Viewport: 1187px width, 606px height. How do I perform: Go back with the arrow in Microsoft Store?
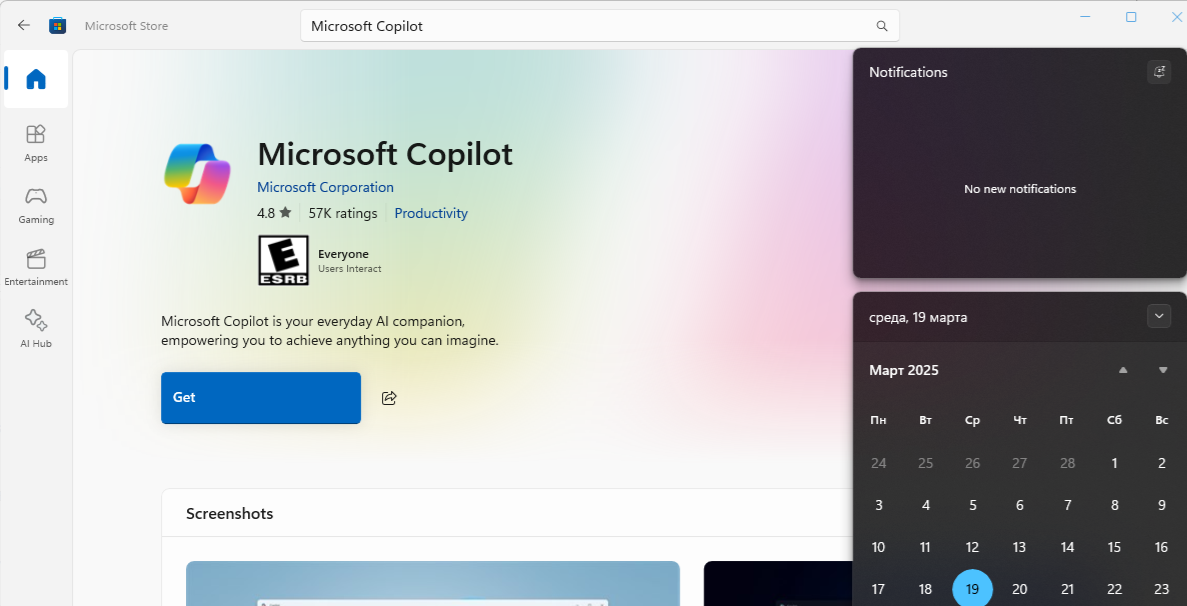[23, 25]
